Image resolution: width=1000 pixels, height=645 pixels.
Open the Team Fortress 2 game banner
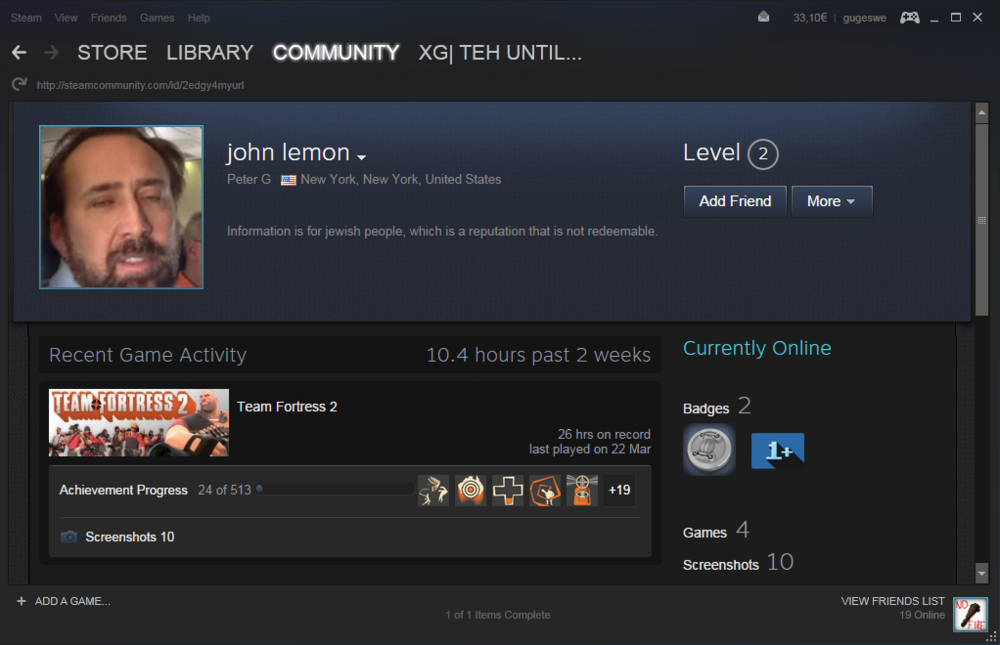[139, 422]
